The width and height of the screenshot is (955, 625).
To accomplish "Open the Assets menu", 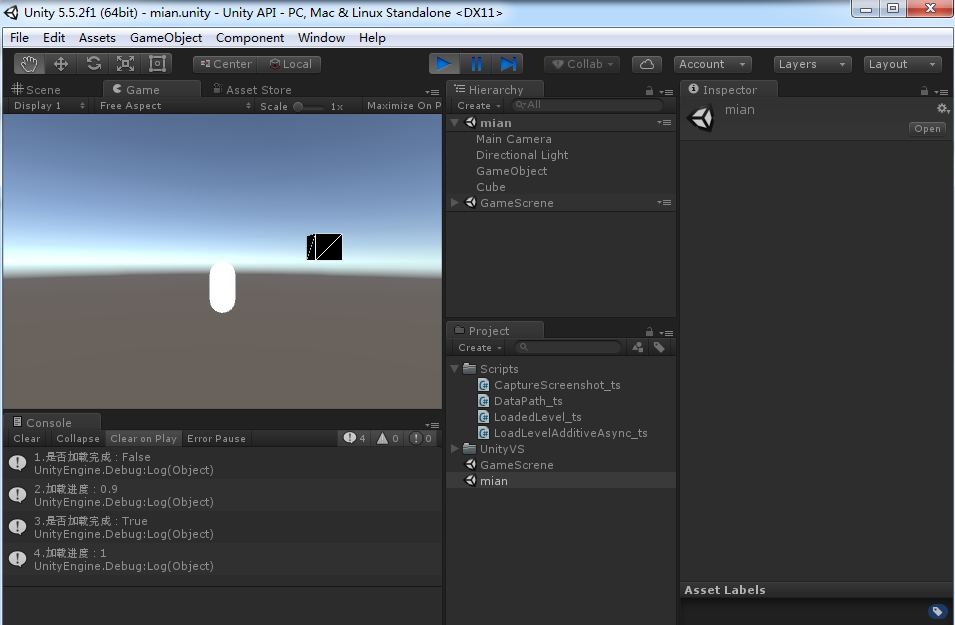I will (x=97, y=38).
